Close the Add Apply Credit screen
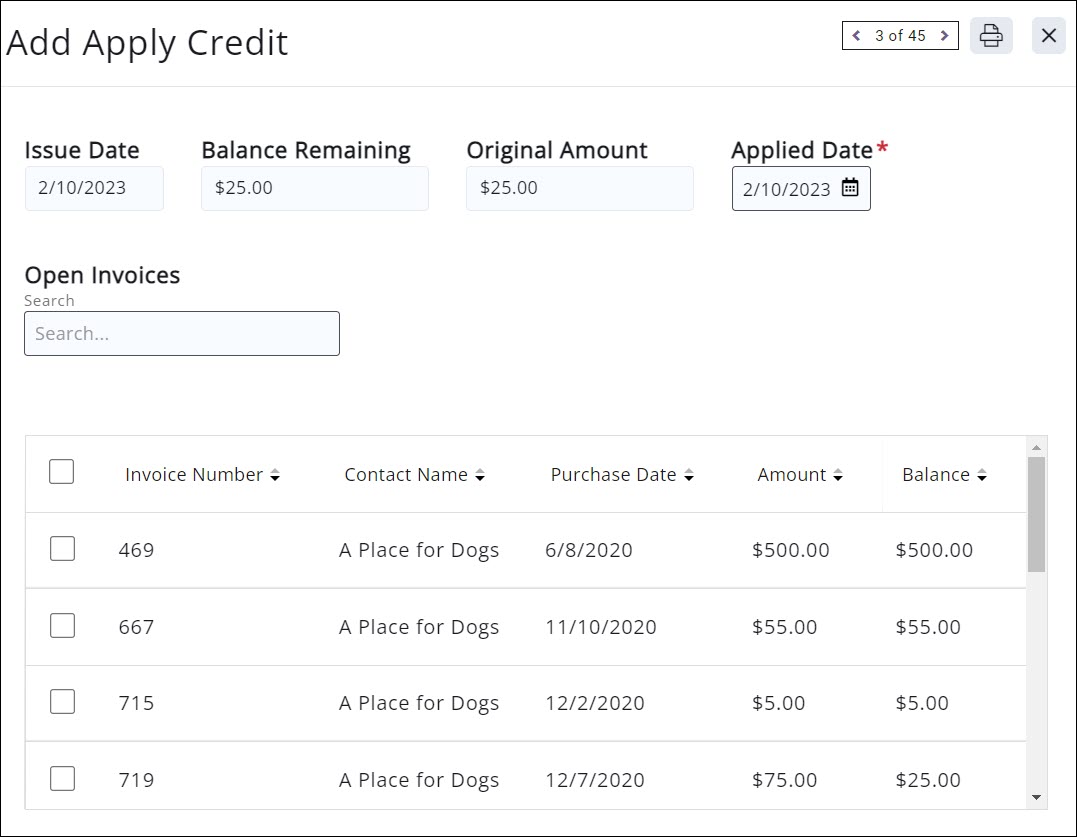 1048,35
